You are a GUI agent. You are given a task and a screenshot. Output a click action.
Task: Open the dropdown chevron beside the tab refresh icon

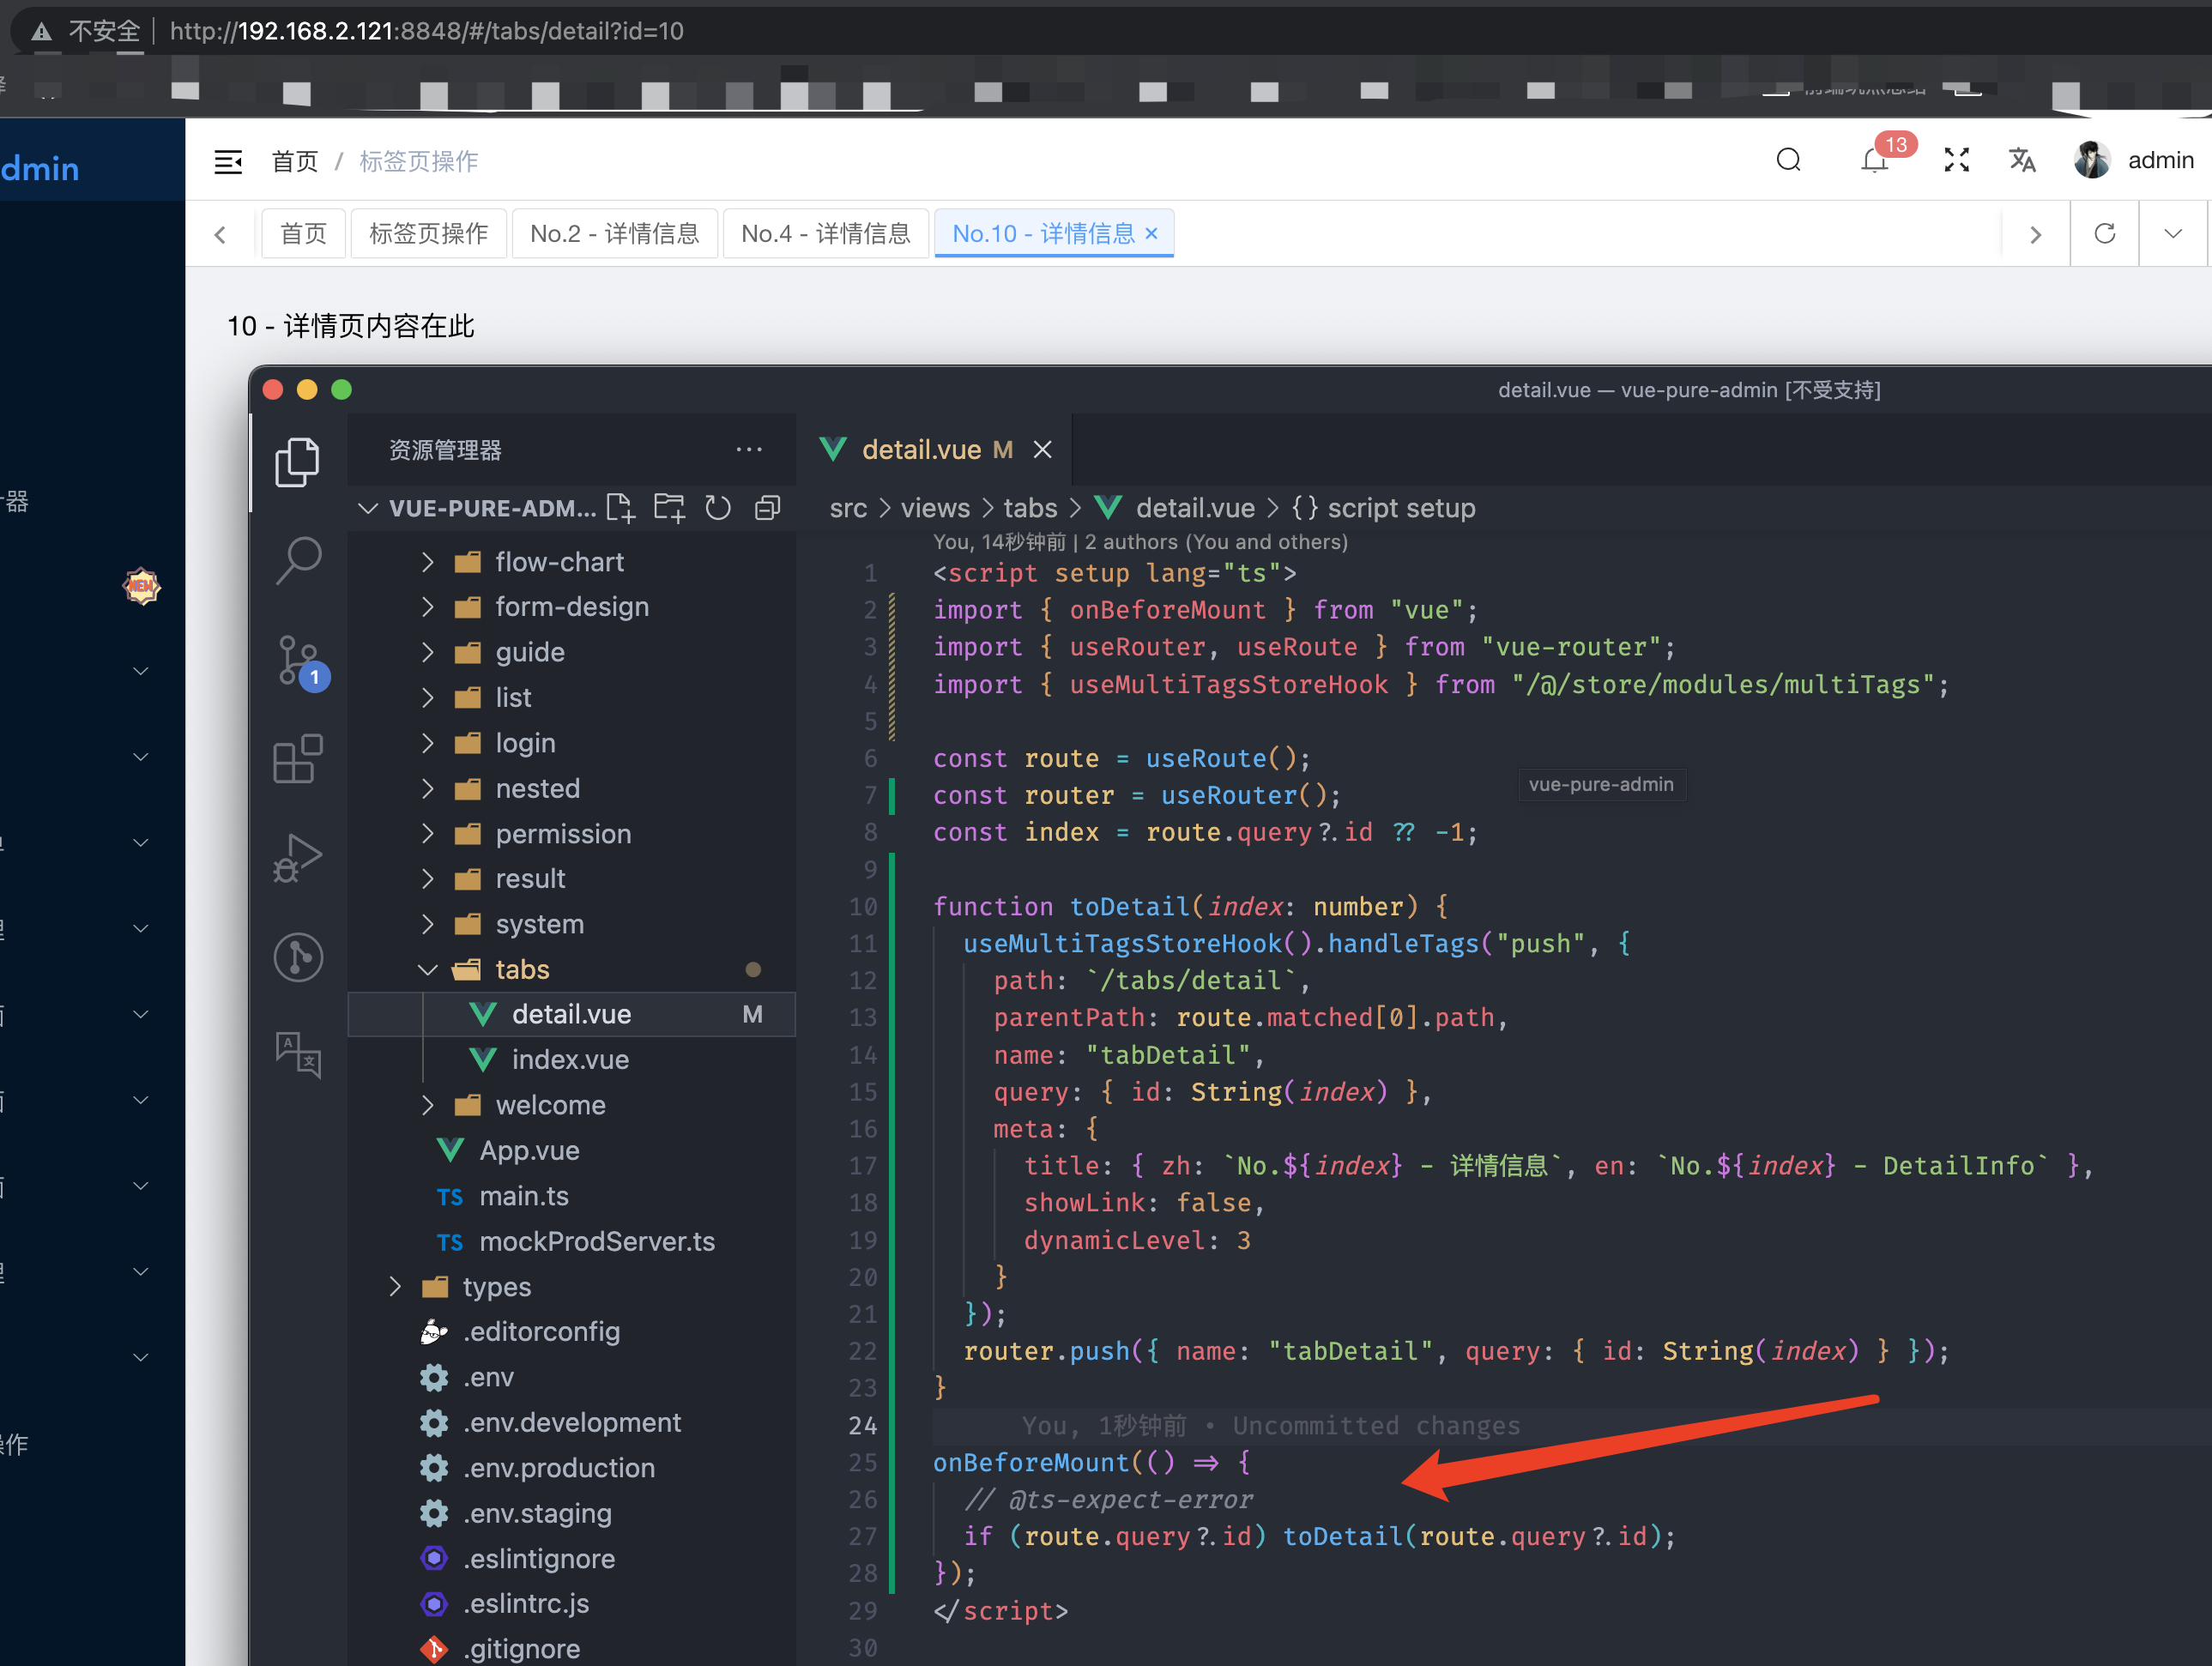(2172, 233)
